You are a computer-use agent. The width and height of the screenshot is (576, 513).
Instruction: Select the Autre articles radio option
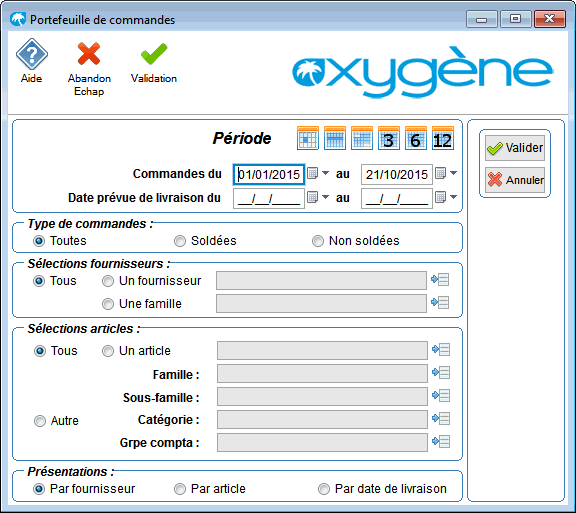tap(40, 421)
